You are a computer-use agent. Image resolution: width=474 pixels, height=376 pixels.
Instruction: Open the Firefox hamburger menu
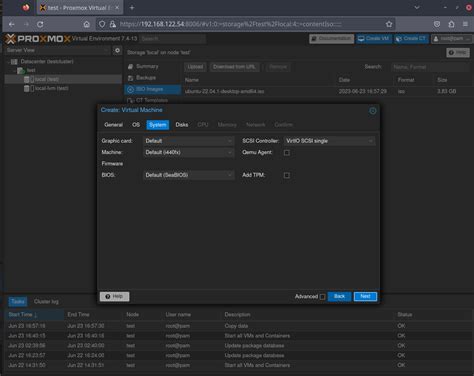[x=465, y=24]
